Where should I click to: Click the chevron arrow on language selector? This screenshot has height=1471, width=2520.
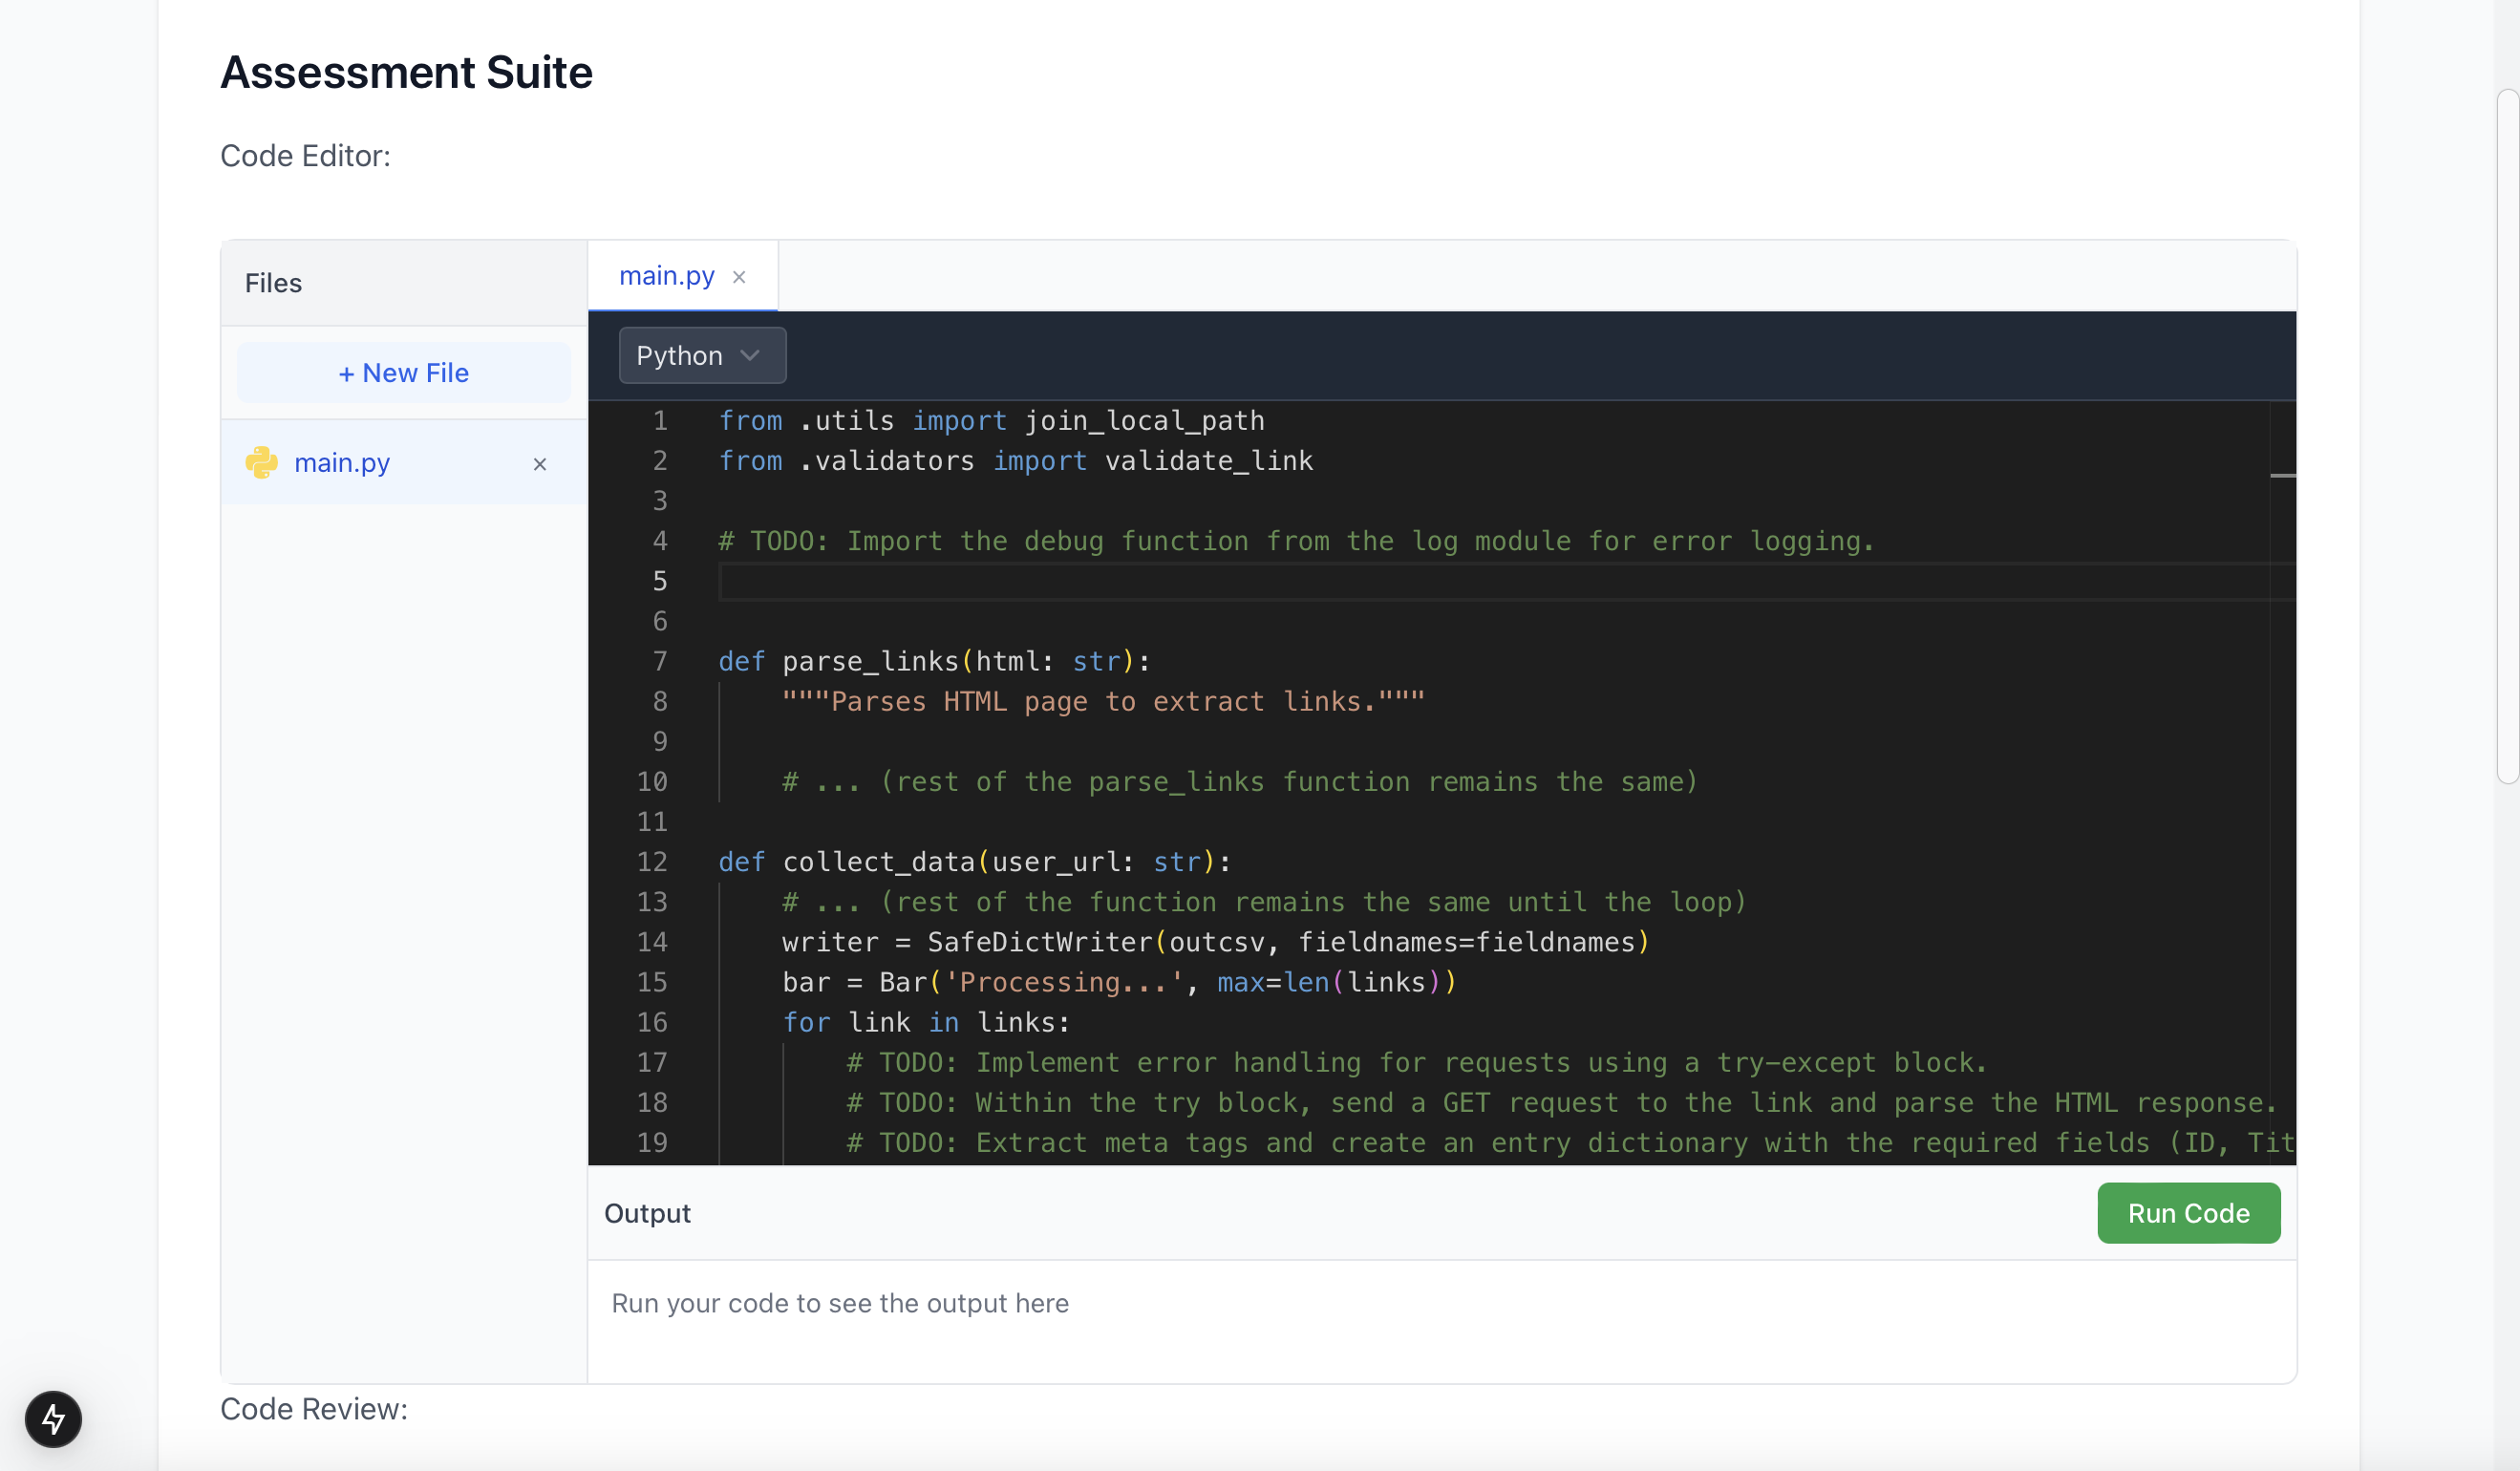(750, 356)
